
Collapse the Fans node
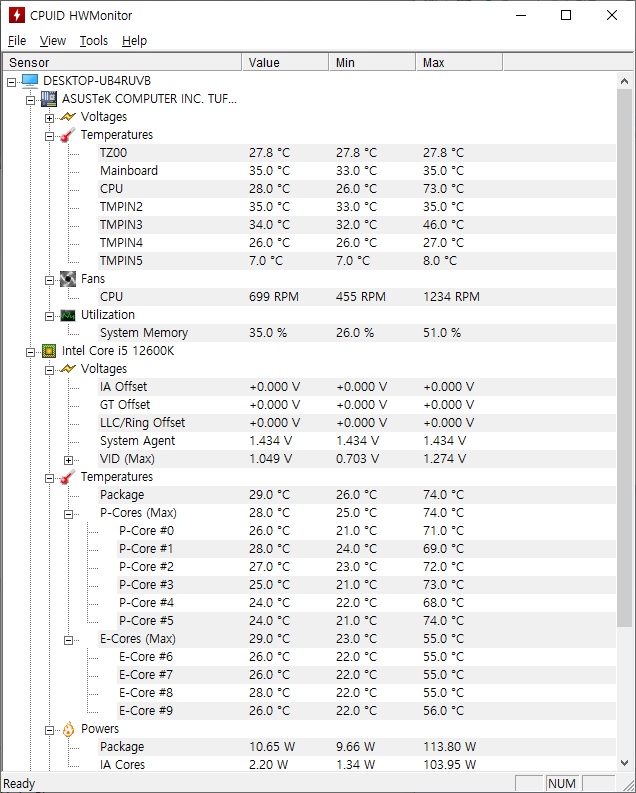click(x=49, y=280)
